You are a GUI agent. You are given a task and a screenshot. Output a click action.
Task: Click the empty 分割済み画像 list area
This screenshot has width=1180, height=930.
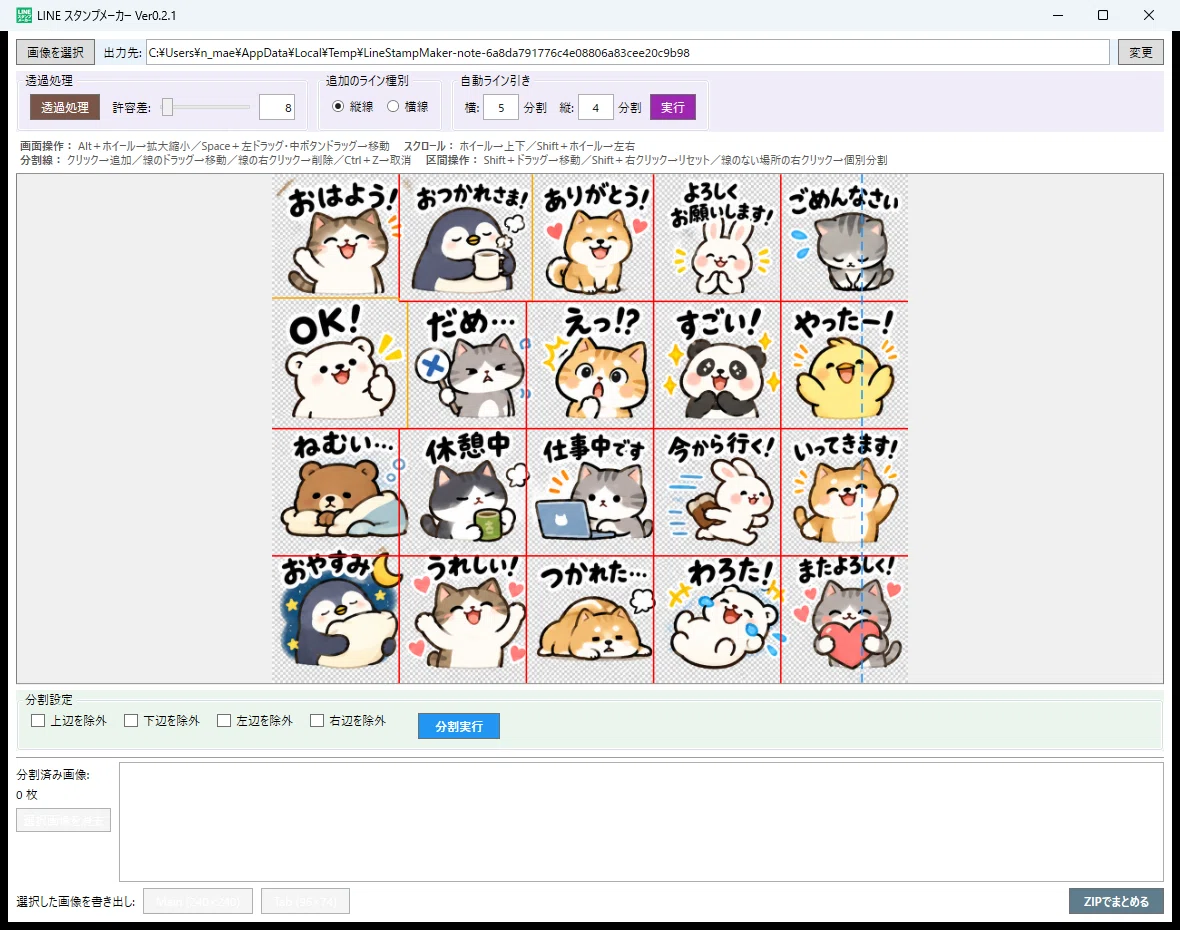tap(641, 822)
